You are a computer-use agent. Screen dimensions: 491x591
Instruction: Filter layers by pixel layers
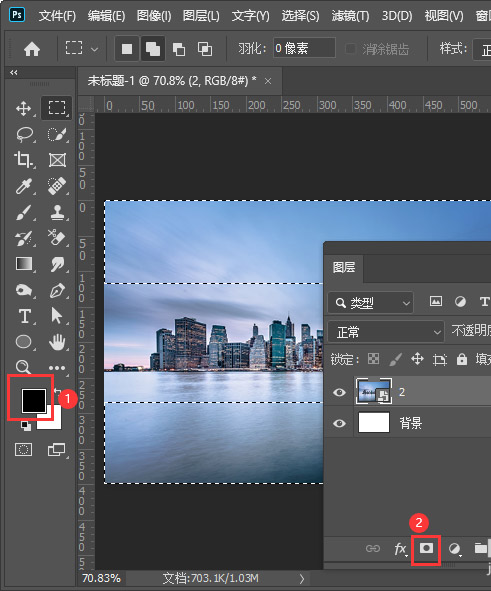pyautogui.click(x=436, y=301)
